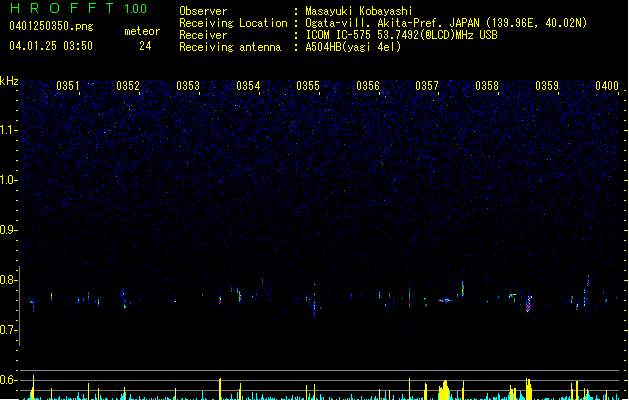629x400 pixels.
Task: Click the 0.7 kHz axis label
Action: (x=8, y=330)
